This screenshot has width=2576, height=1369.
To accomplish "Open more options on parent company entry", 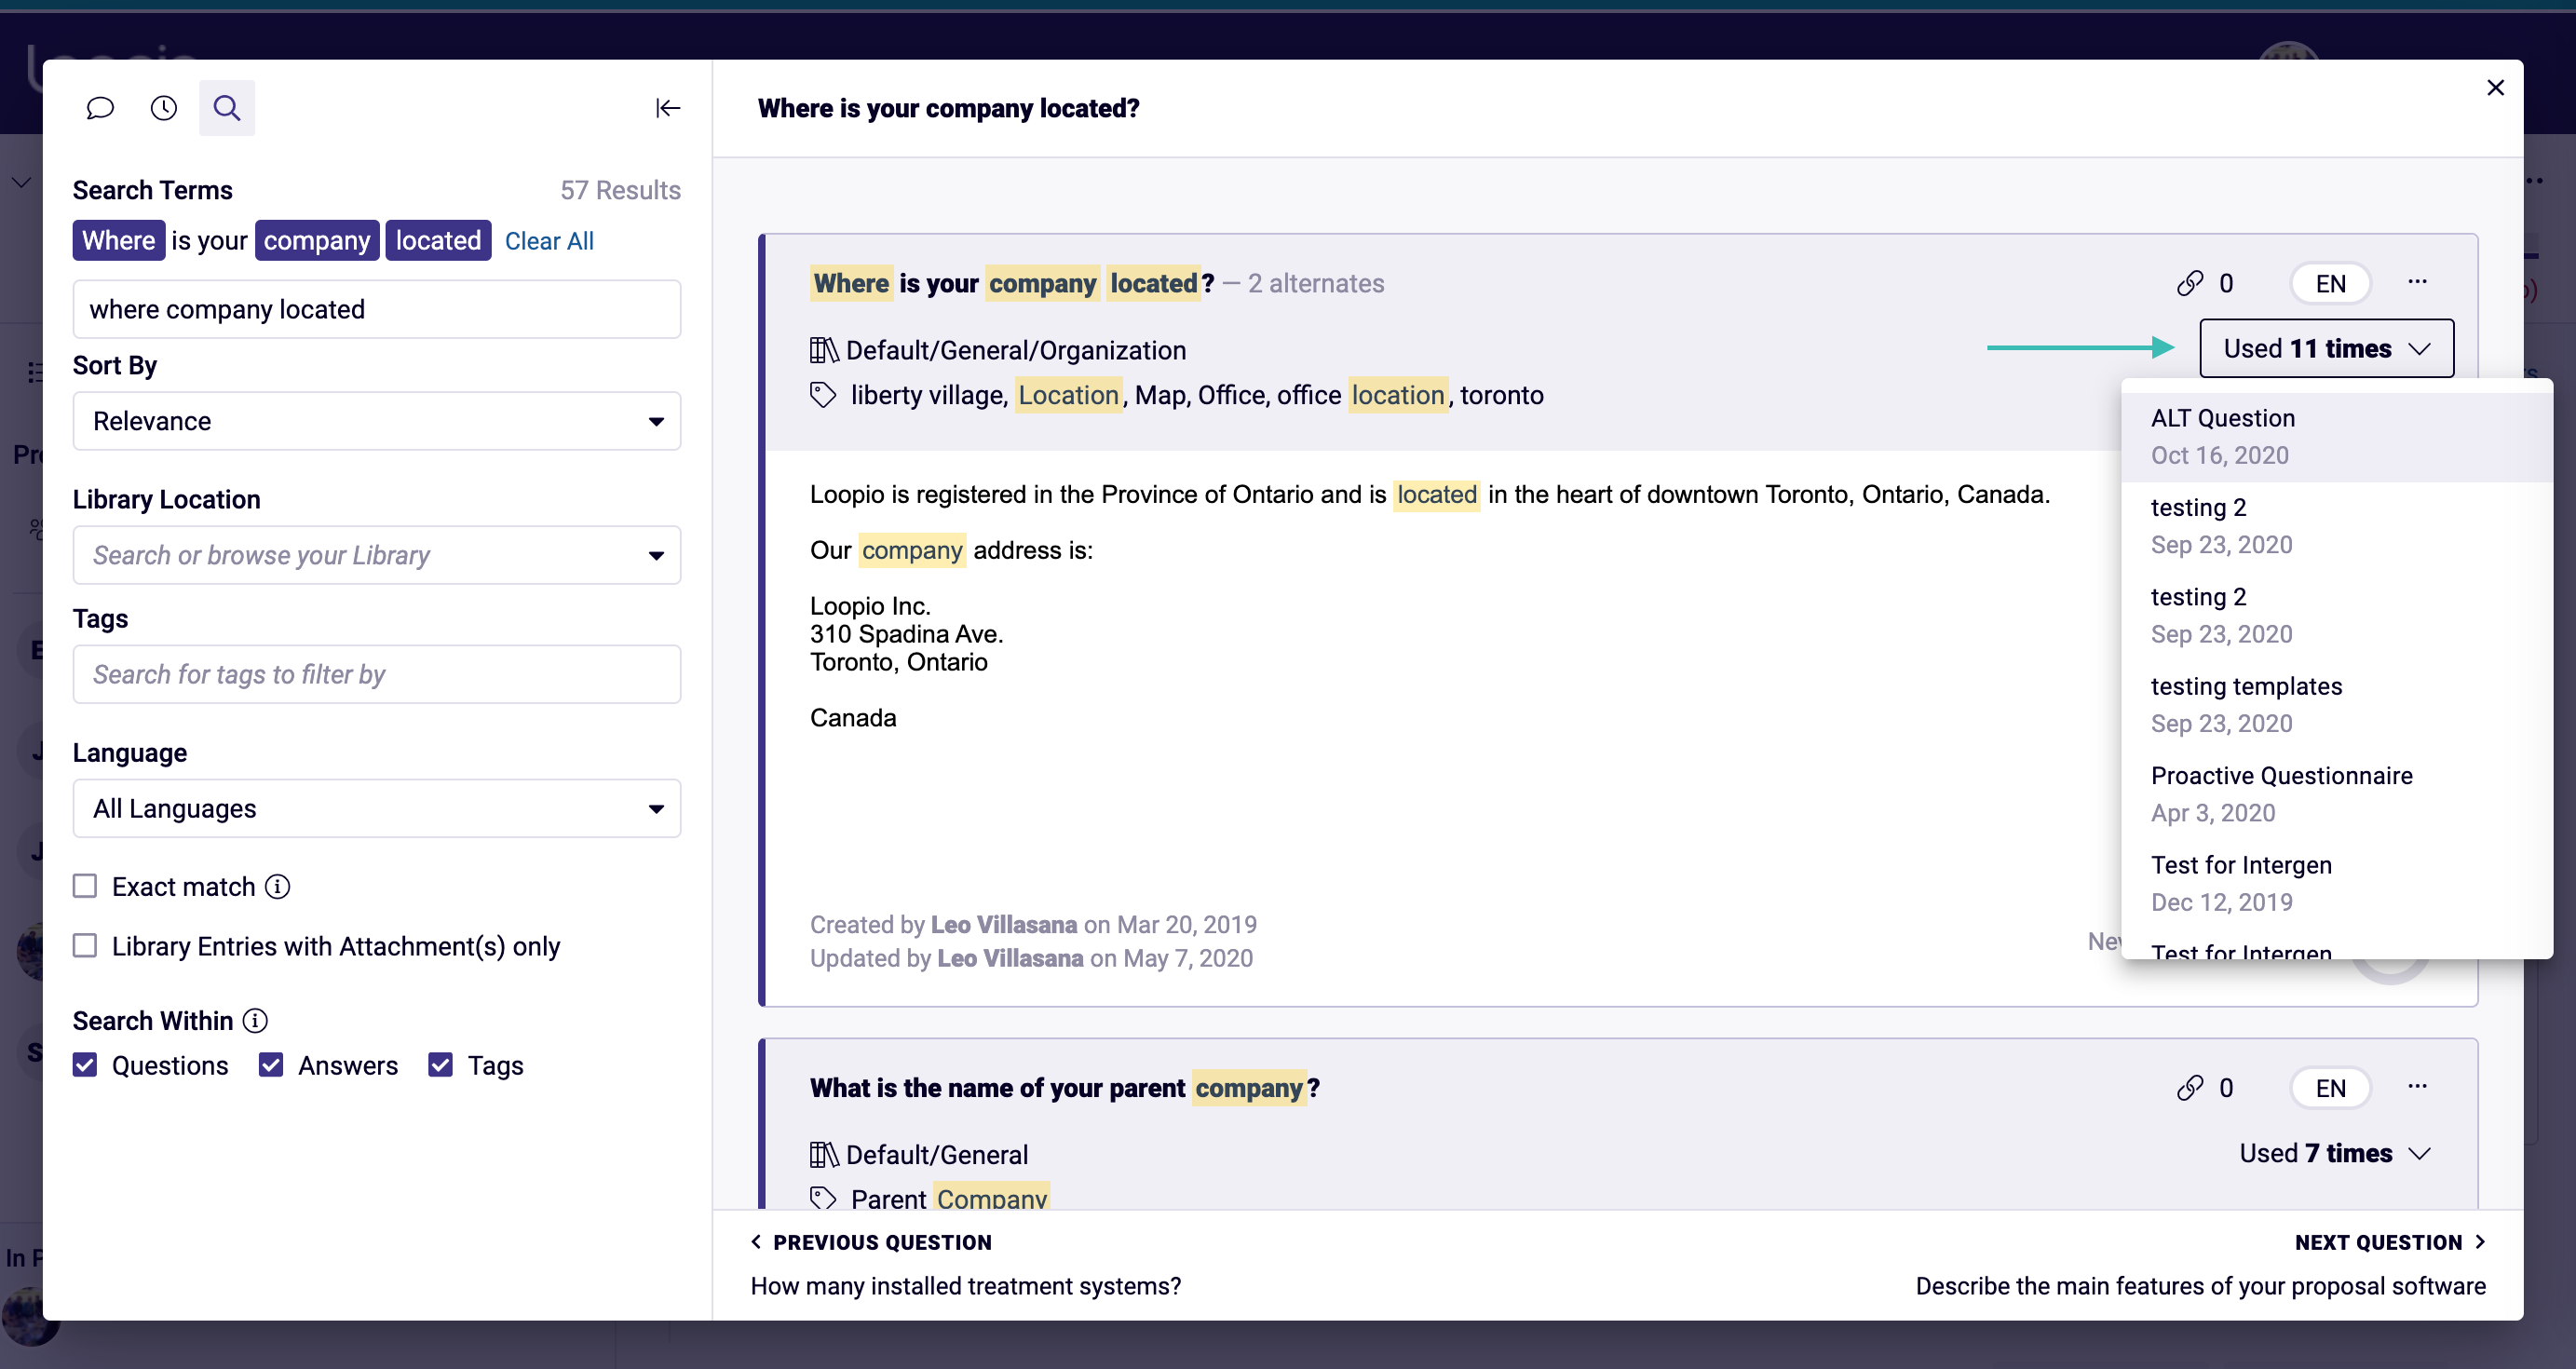I will point(2417,1087).
